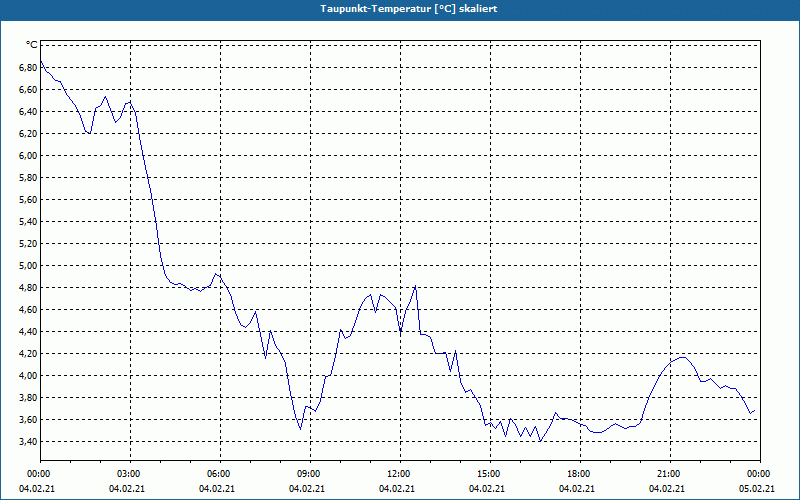
Task: Click the 04.02.21 date beneath 15:00
Action: click(x=487, y=488)
